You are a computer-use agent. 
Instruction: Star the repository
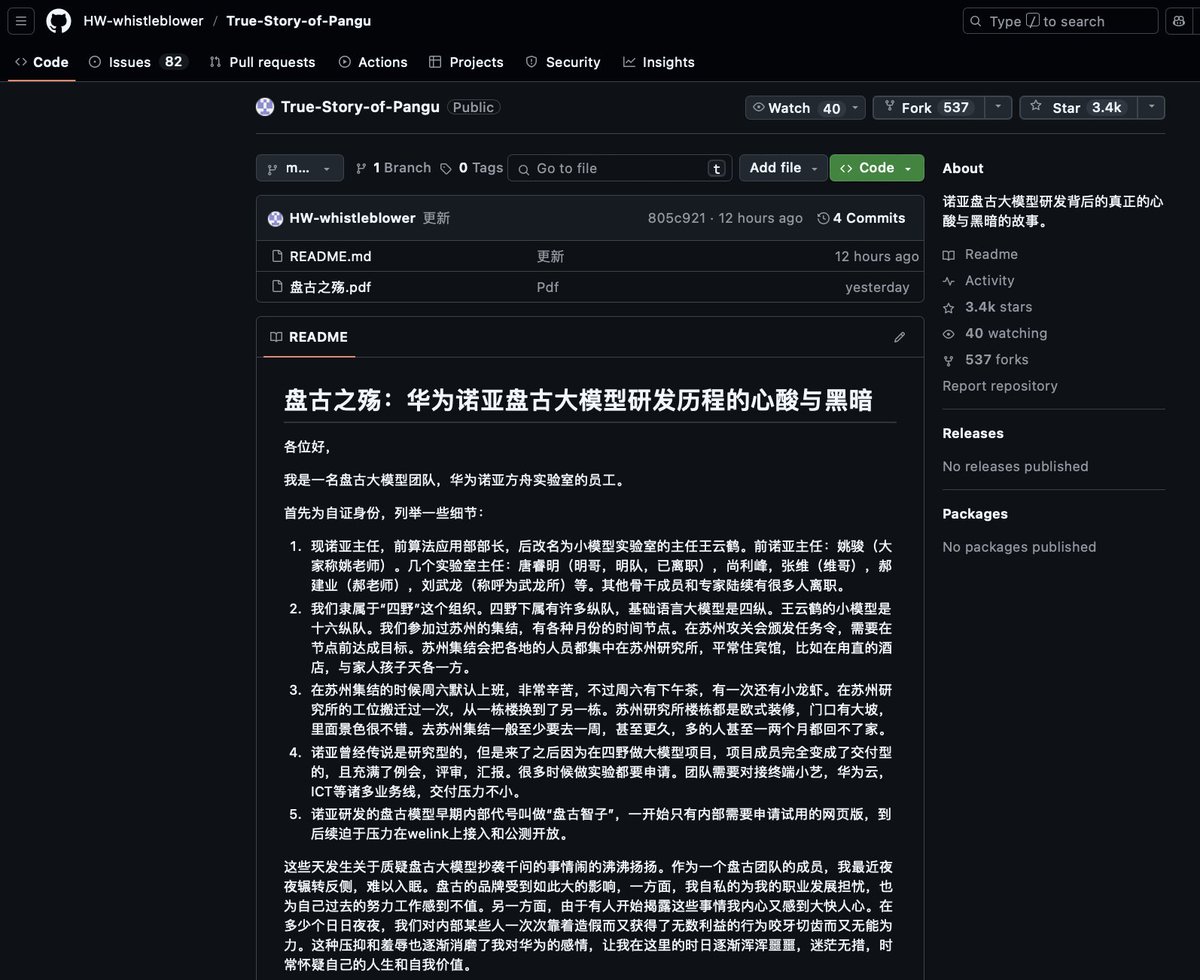[1076, 108]
